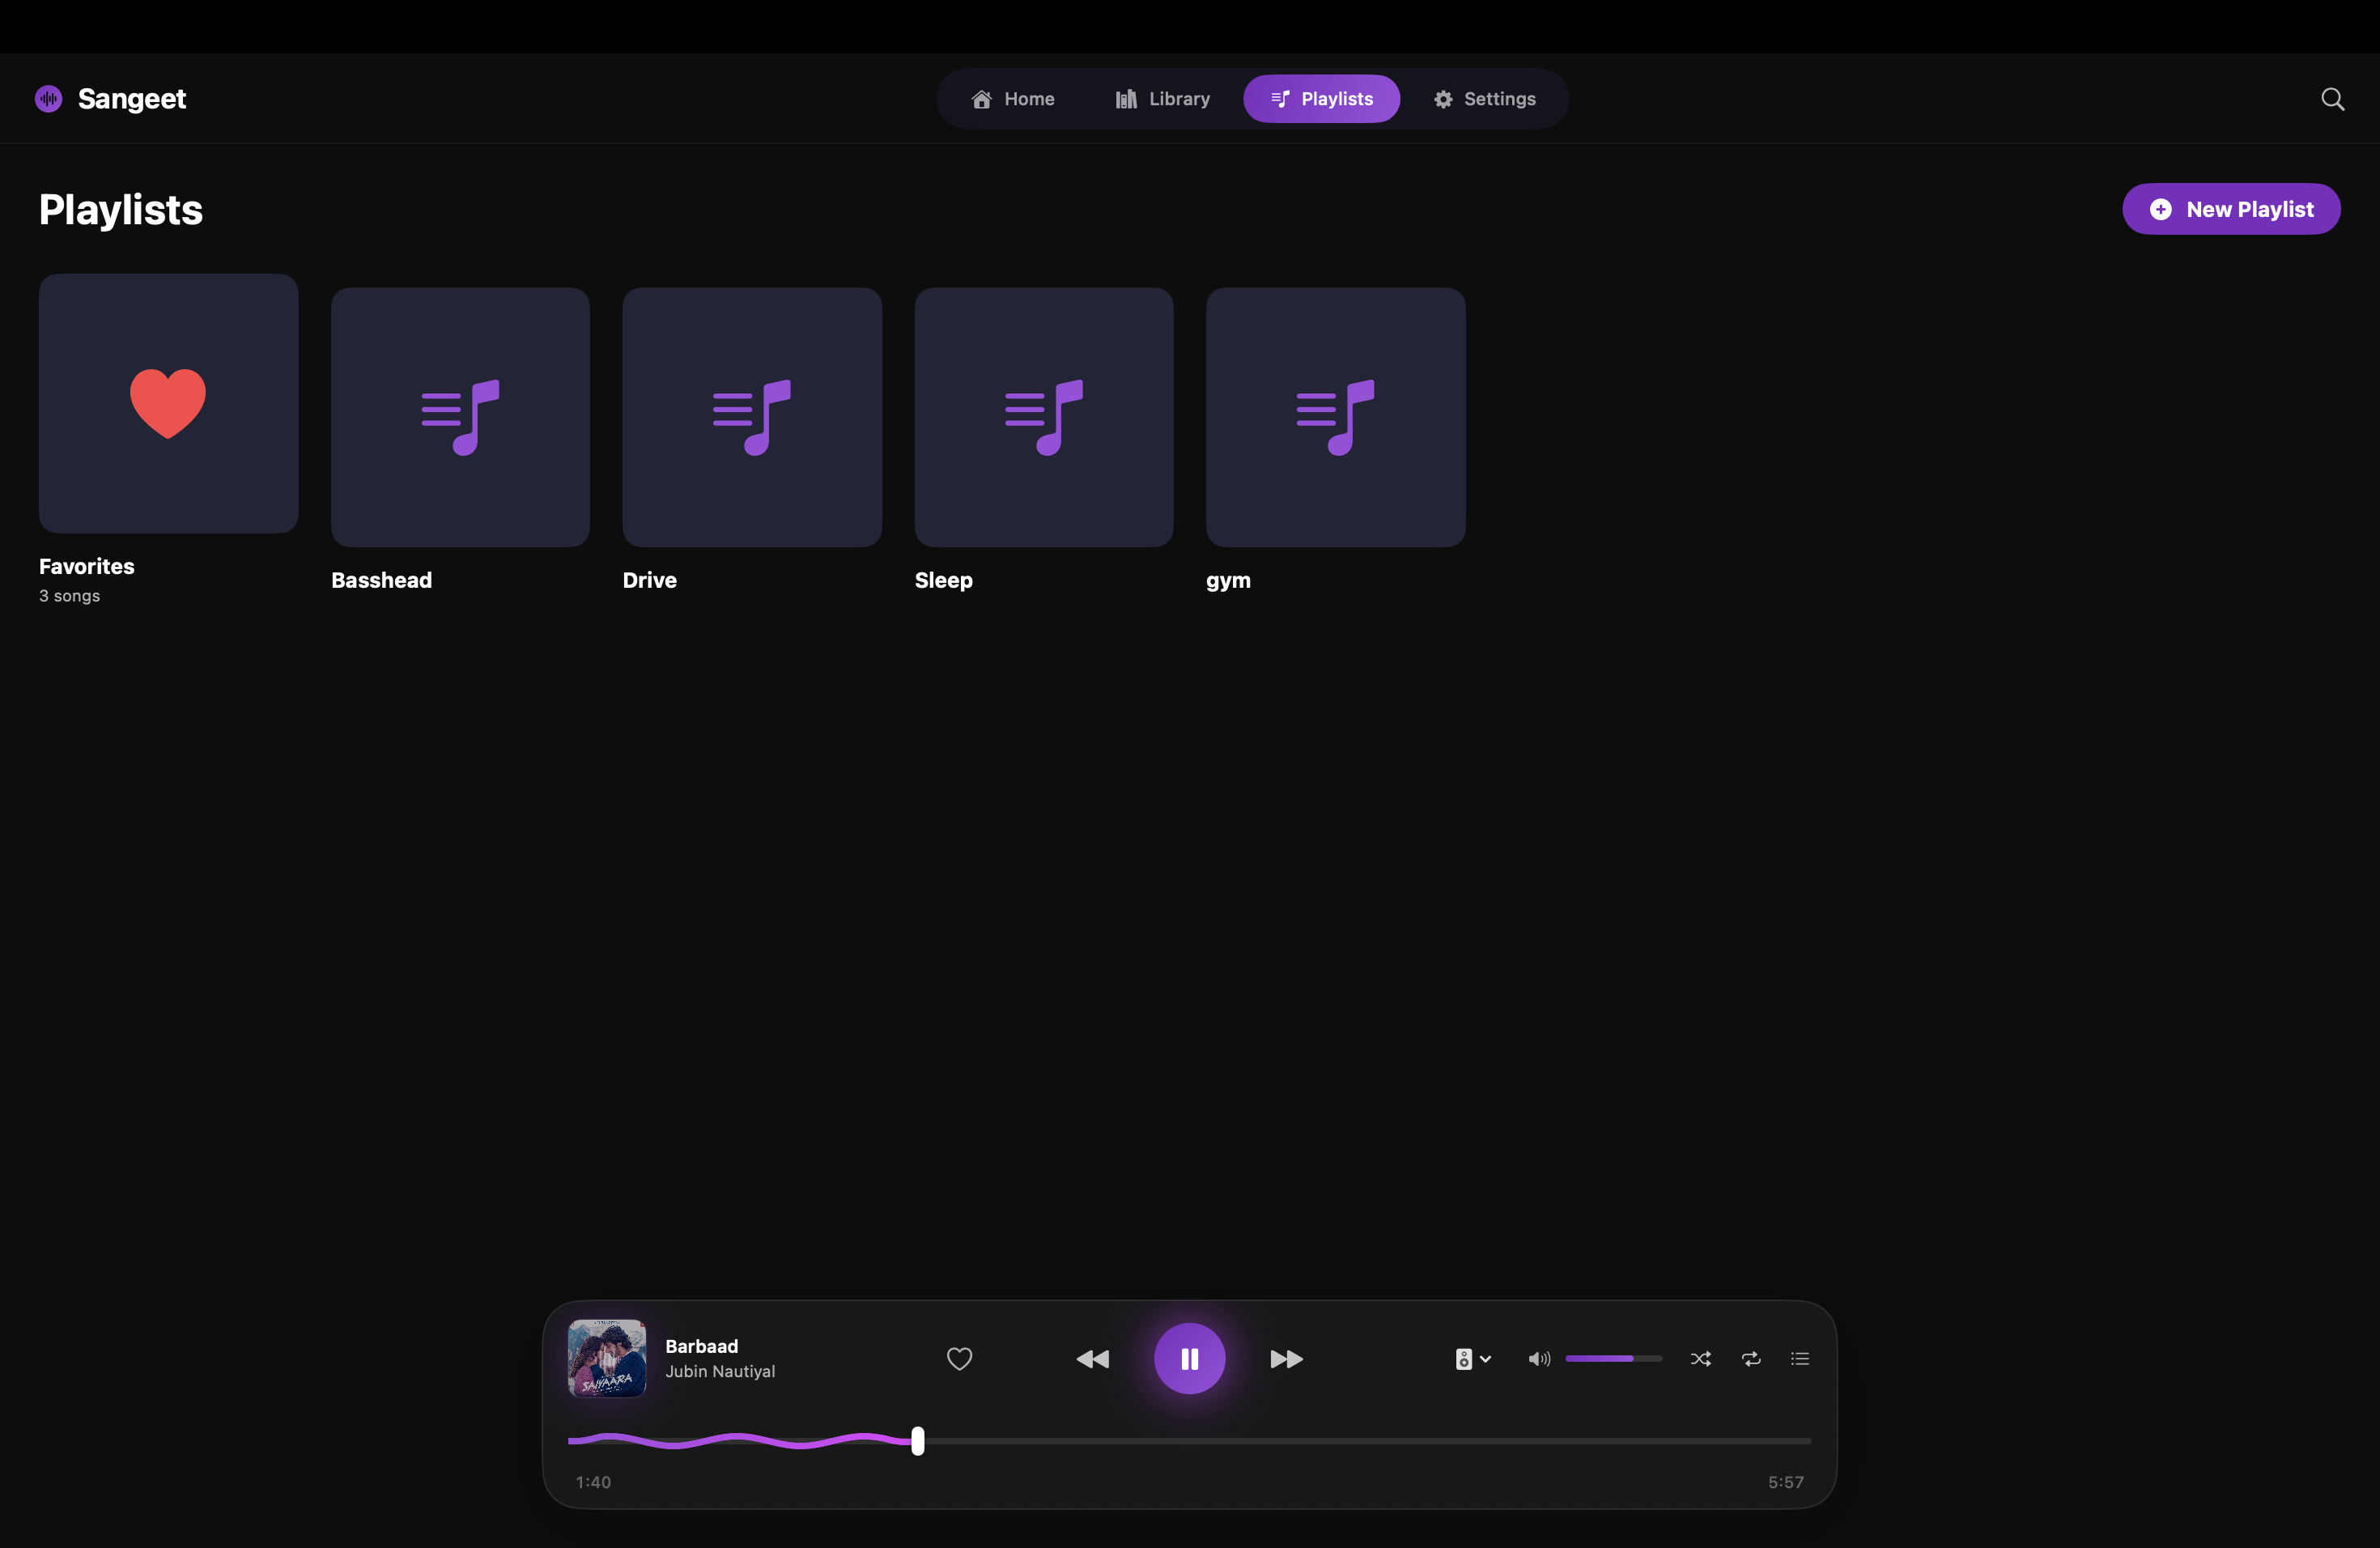Click the song progress seek bar
This screenshot has width=2380, height=1548.
pyautogui.click(x=1189, y=1441)
